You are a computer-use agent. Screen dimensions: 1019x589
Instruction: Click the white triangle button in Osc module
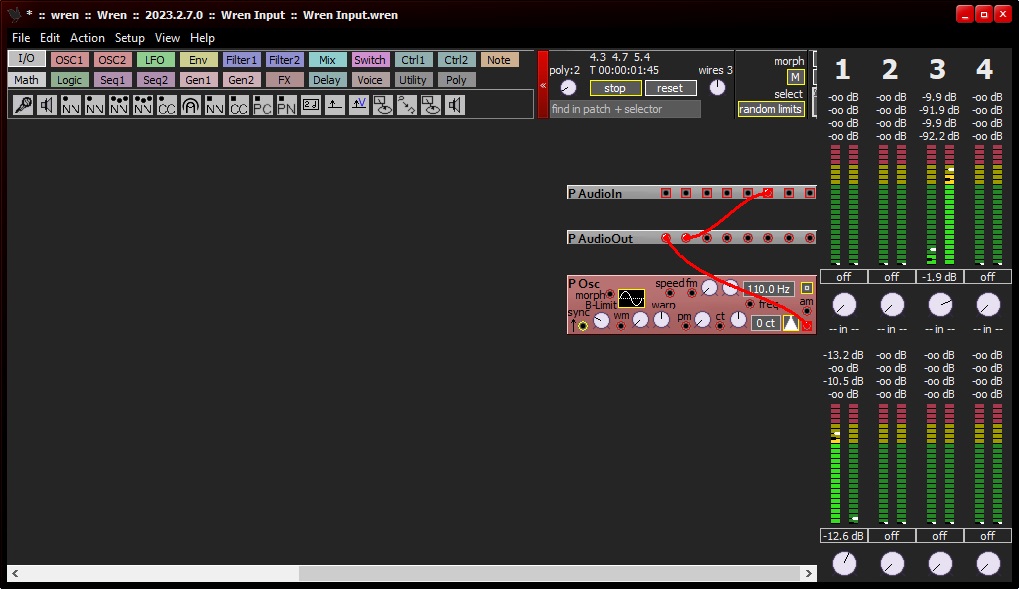pyautogui.click(x=791, y=323)
